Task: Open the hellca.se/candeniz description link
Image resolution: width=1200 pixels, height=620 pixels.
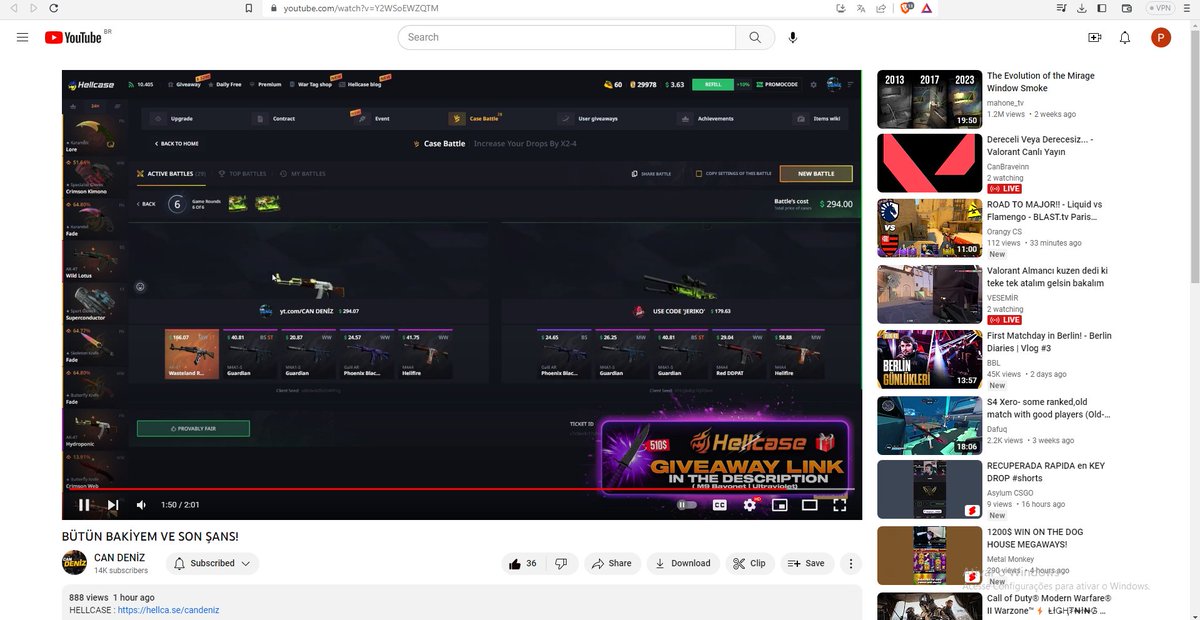Action: tap(168, 609)
